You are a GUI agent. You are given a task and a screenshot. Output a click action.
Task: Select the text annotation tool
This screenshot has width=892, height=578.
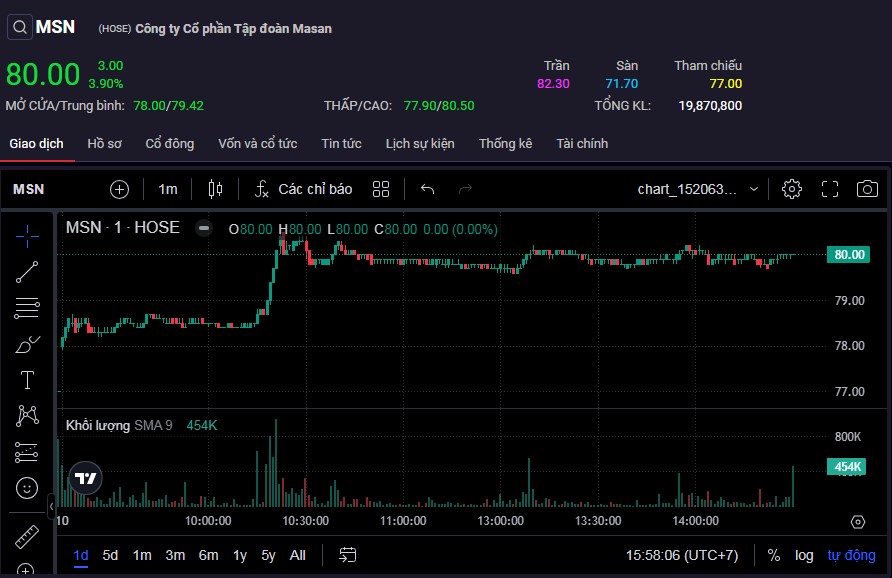pos(27,380)
